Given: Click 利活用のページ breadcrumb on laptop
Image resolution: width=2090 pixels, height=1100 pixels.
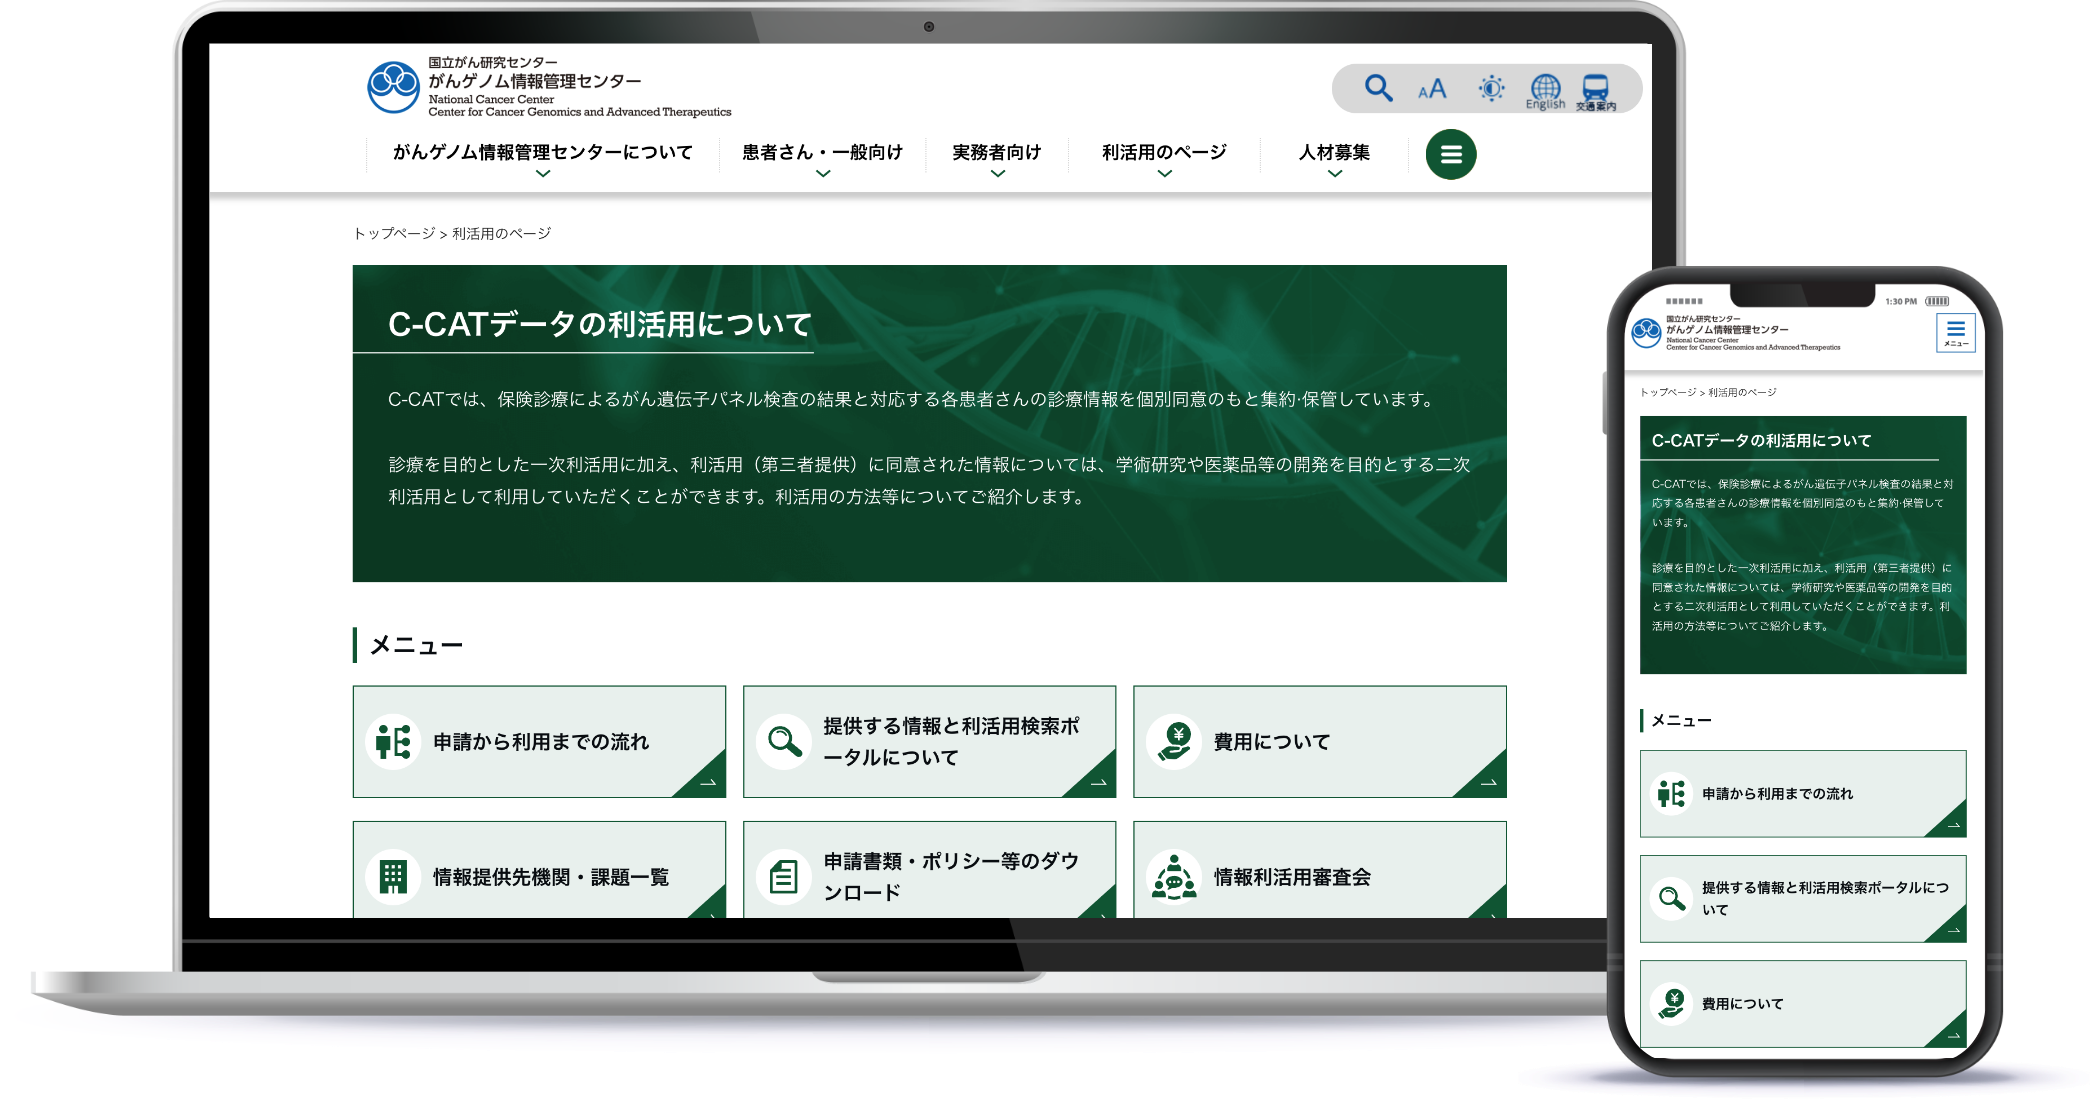Looking at the screenshot, I should pos(501,233).
